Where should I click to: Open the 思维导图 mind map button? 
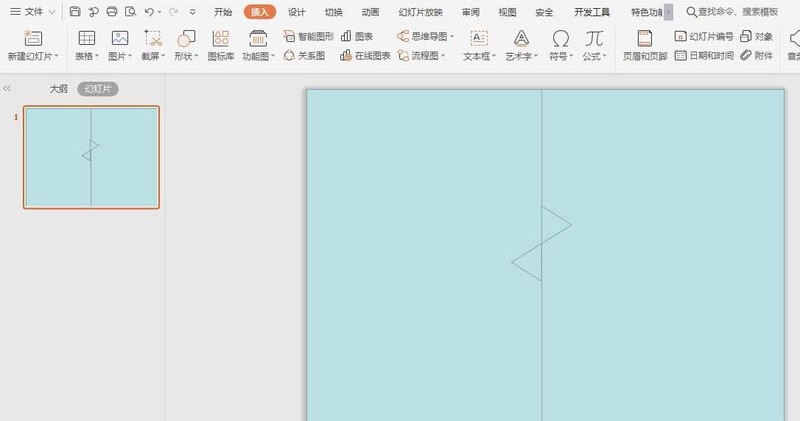point(425,36)
